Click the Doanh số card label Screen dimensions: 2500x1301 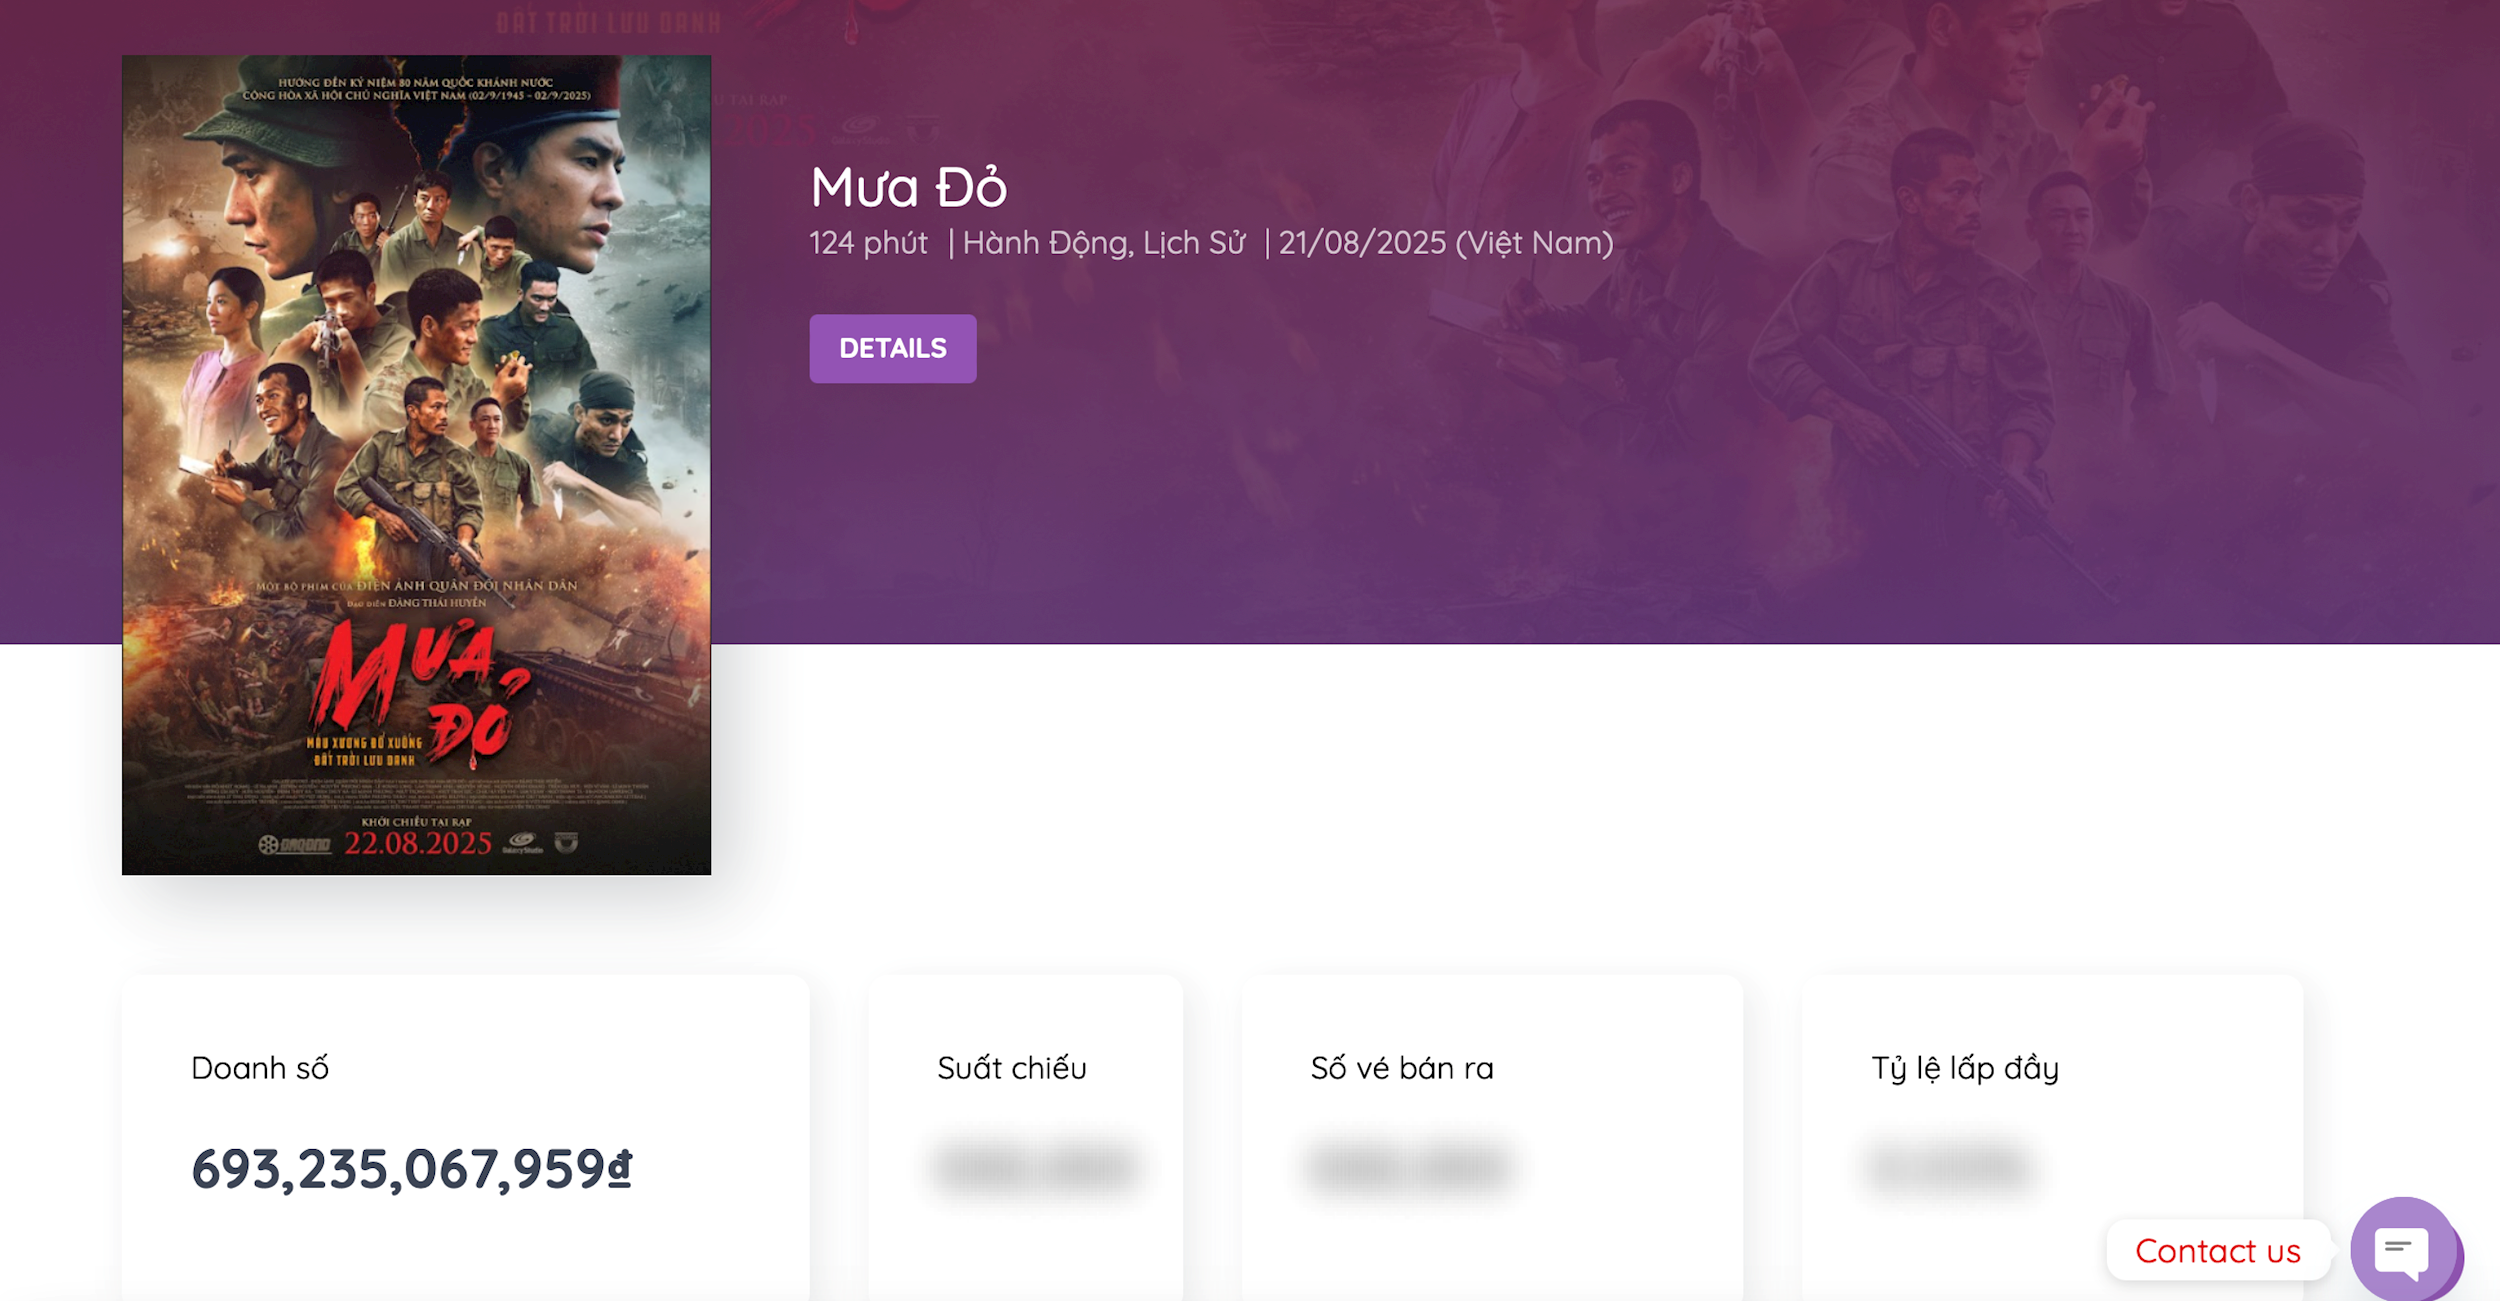coord(260,1068)
